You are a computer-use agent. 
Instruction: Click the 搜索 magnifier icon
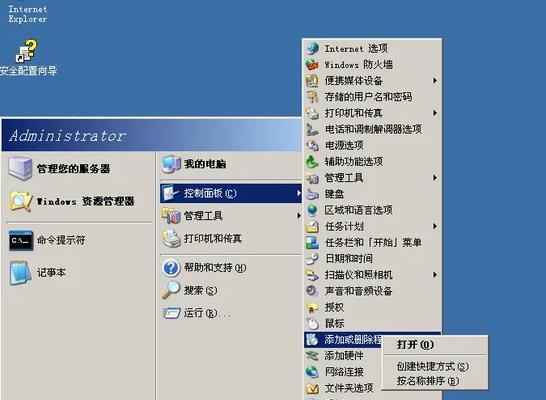click(x=171, y=290)
